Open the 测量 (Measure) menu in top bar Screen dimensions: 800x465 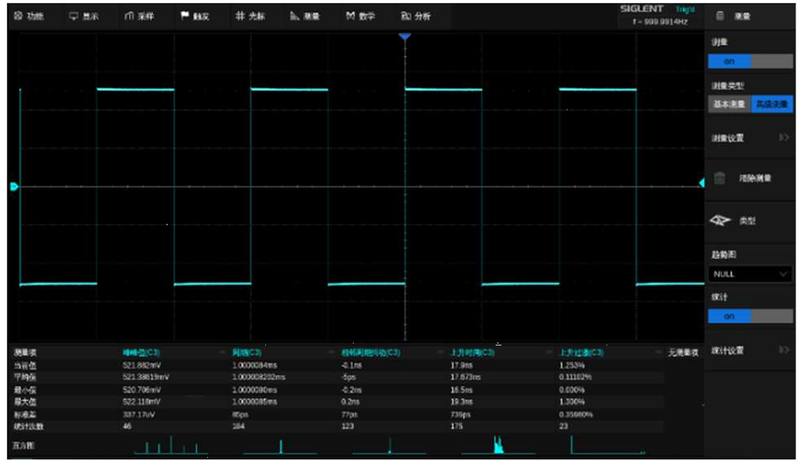tap(305, 16)
